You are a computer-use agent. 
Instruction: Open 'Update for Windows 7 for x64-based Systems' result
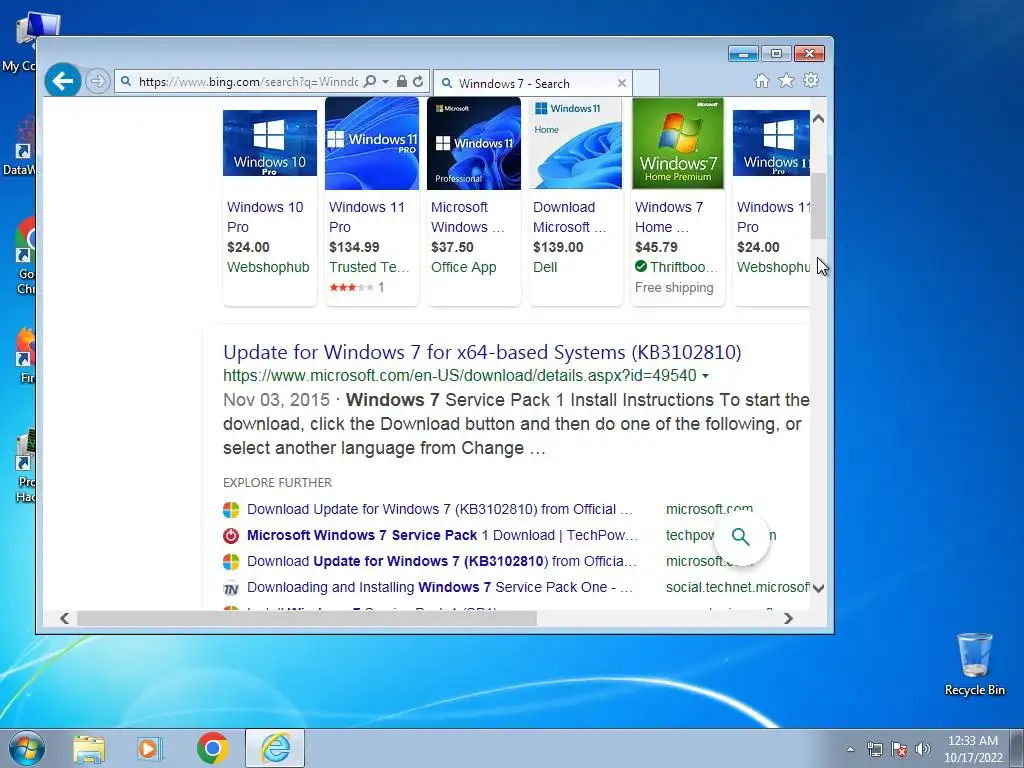(x=482, y=352)
